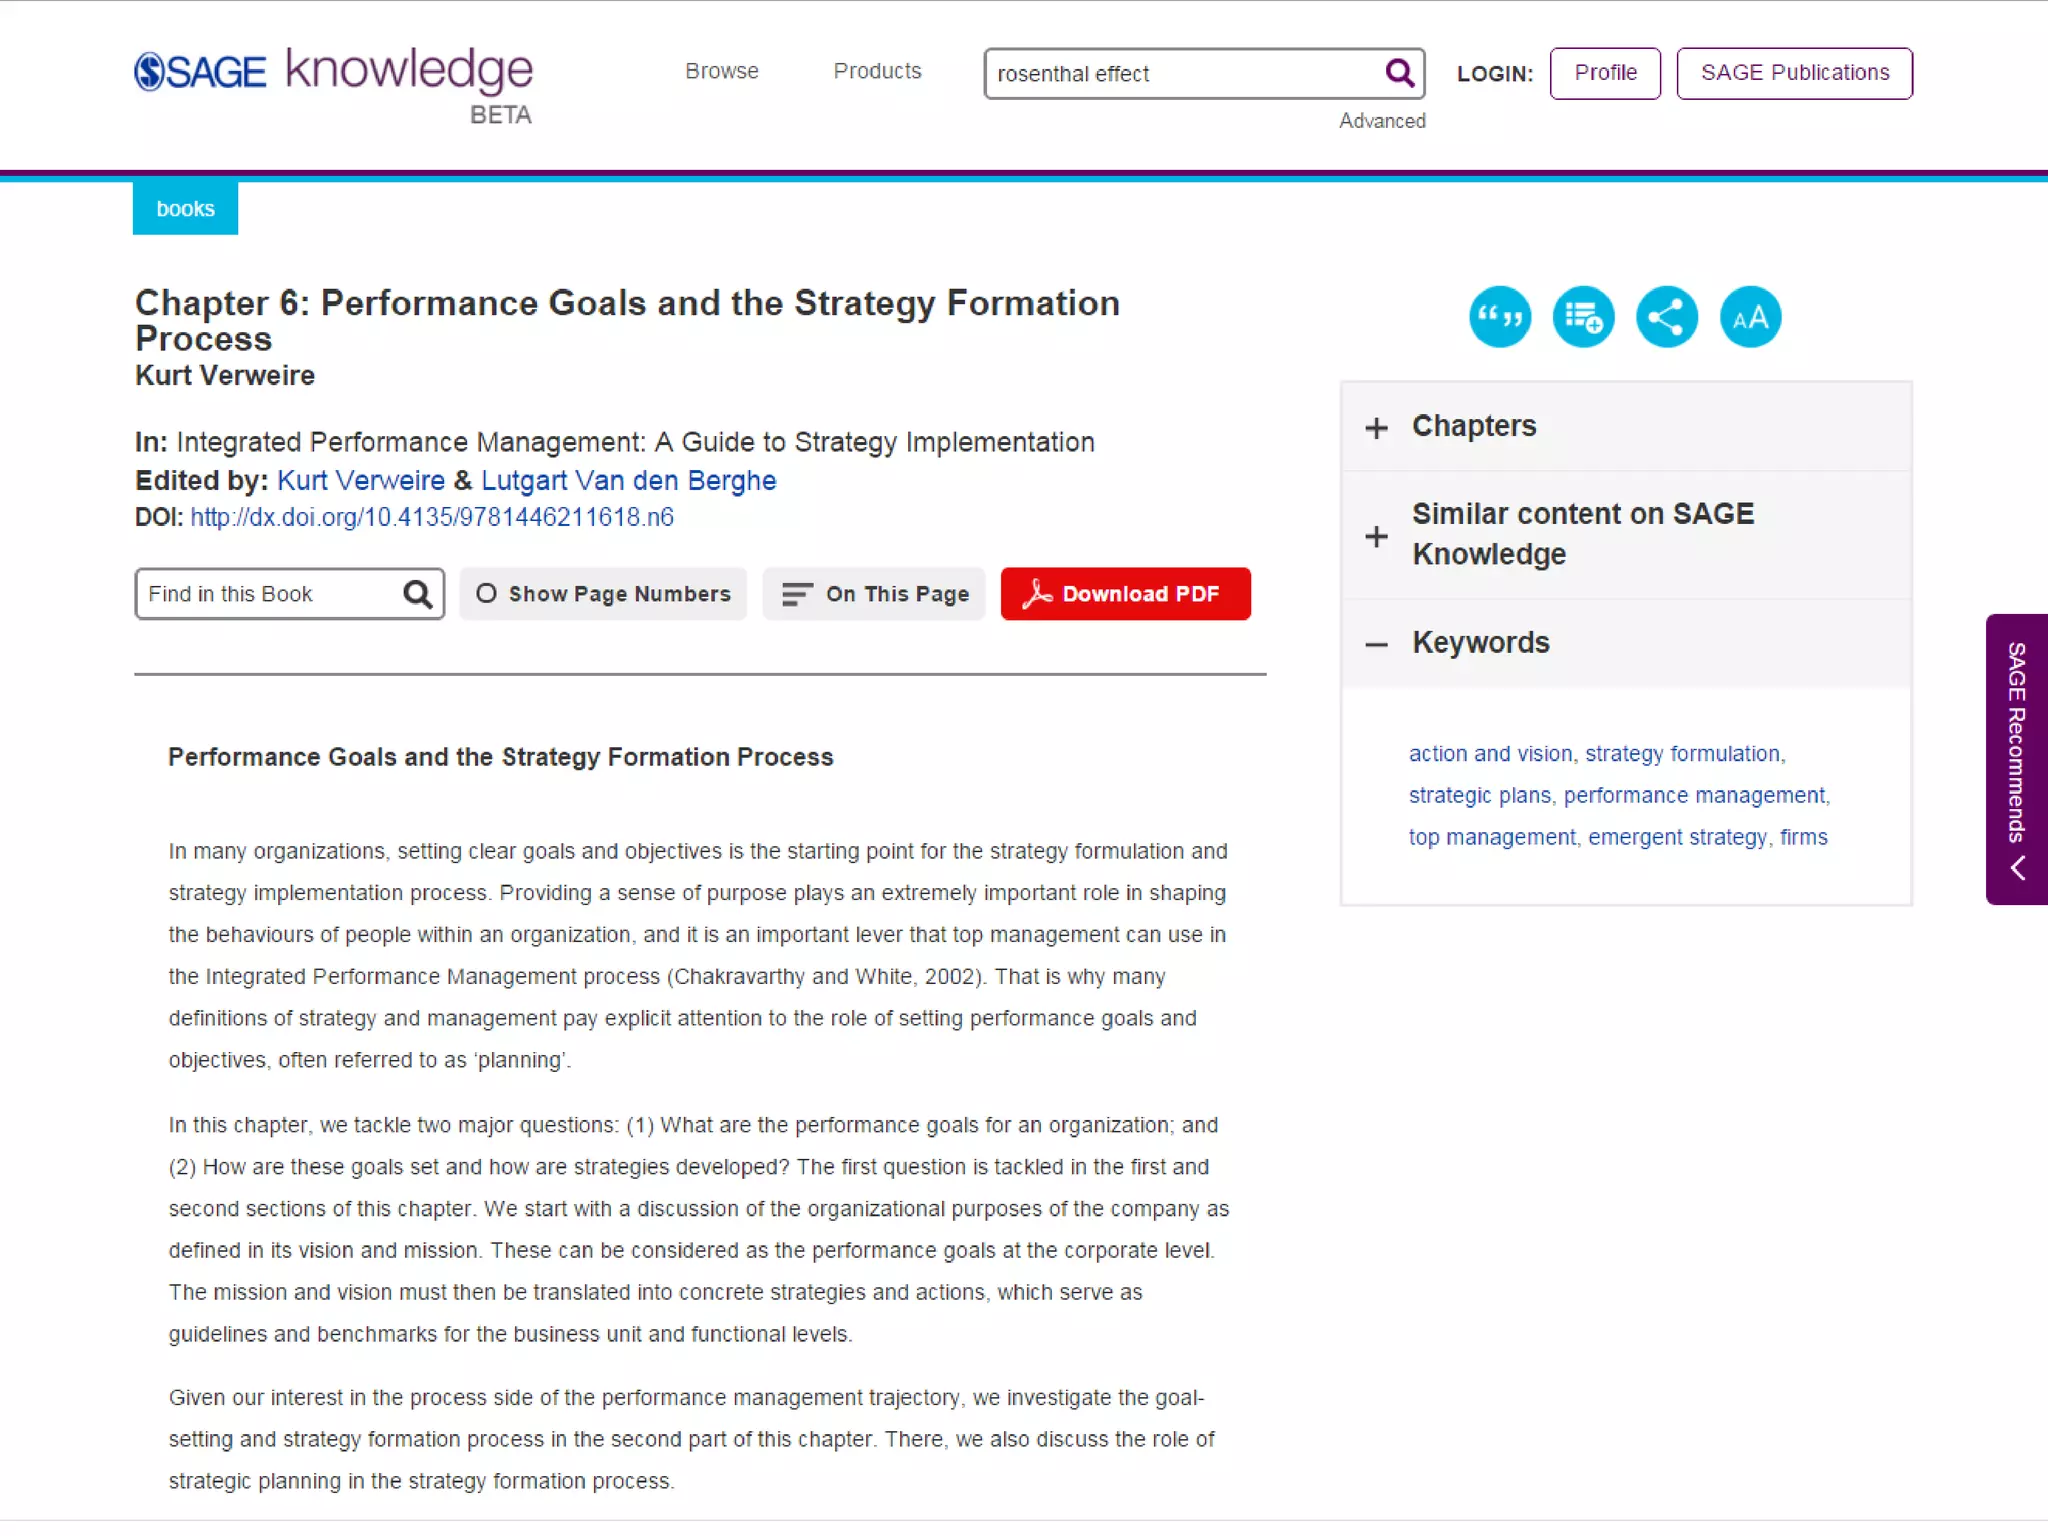The width and height of the screenshot is (2048, 1536).
Task: Select the books tab
Action: click(185, 209)
